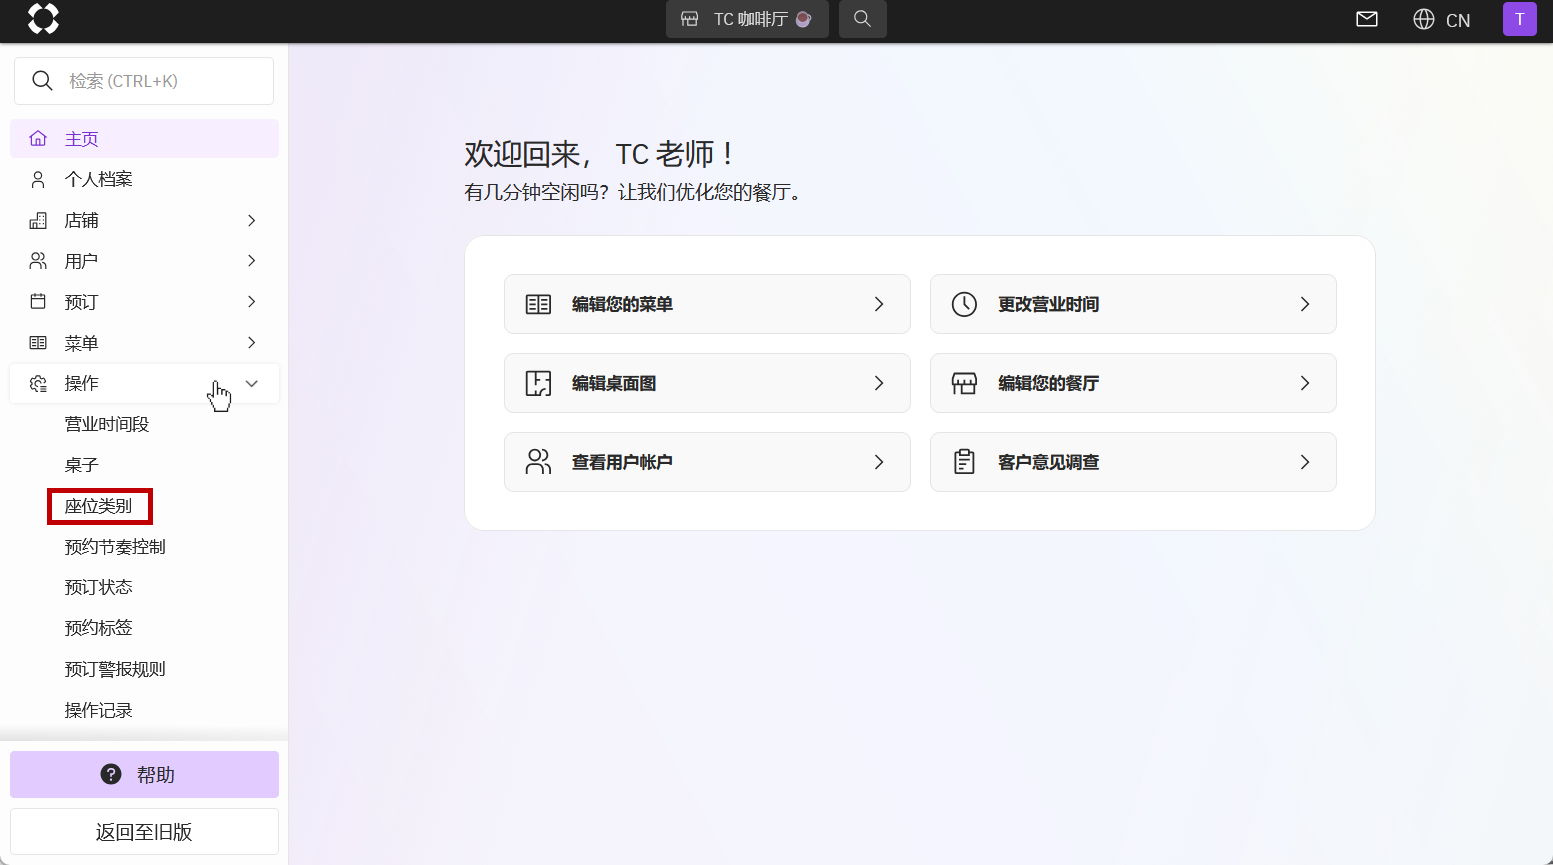This screenshot has width=1553, height=865.
Task: Open the 客户意见调查 card
Action: [x=1133, y=462]
